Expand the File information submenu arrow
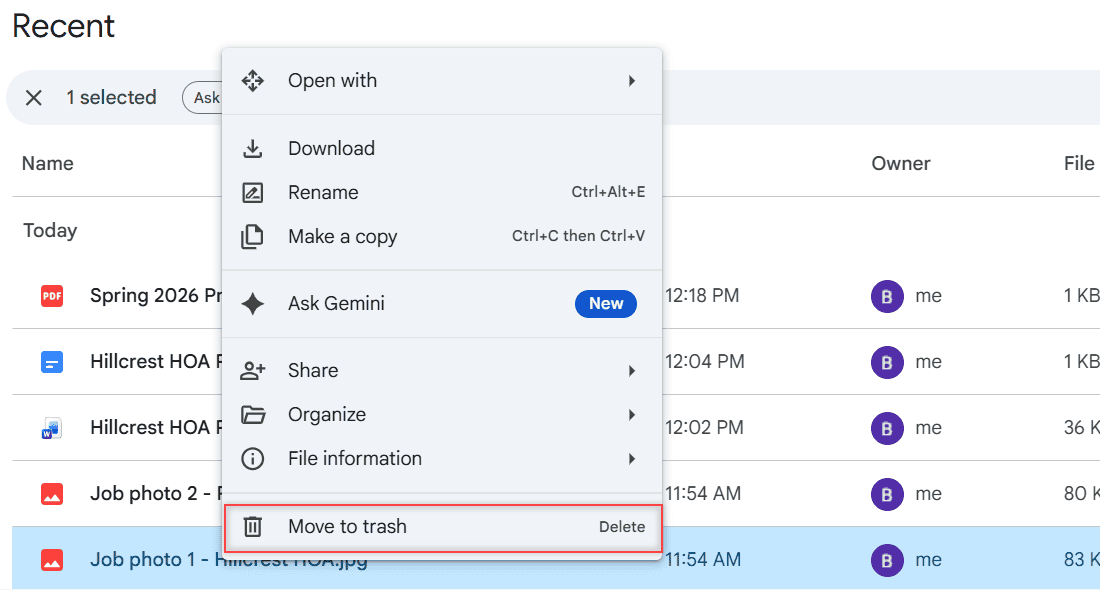The image size is (1100, 605). pyautogui.click(x=632, y=459)
